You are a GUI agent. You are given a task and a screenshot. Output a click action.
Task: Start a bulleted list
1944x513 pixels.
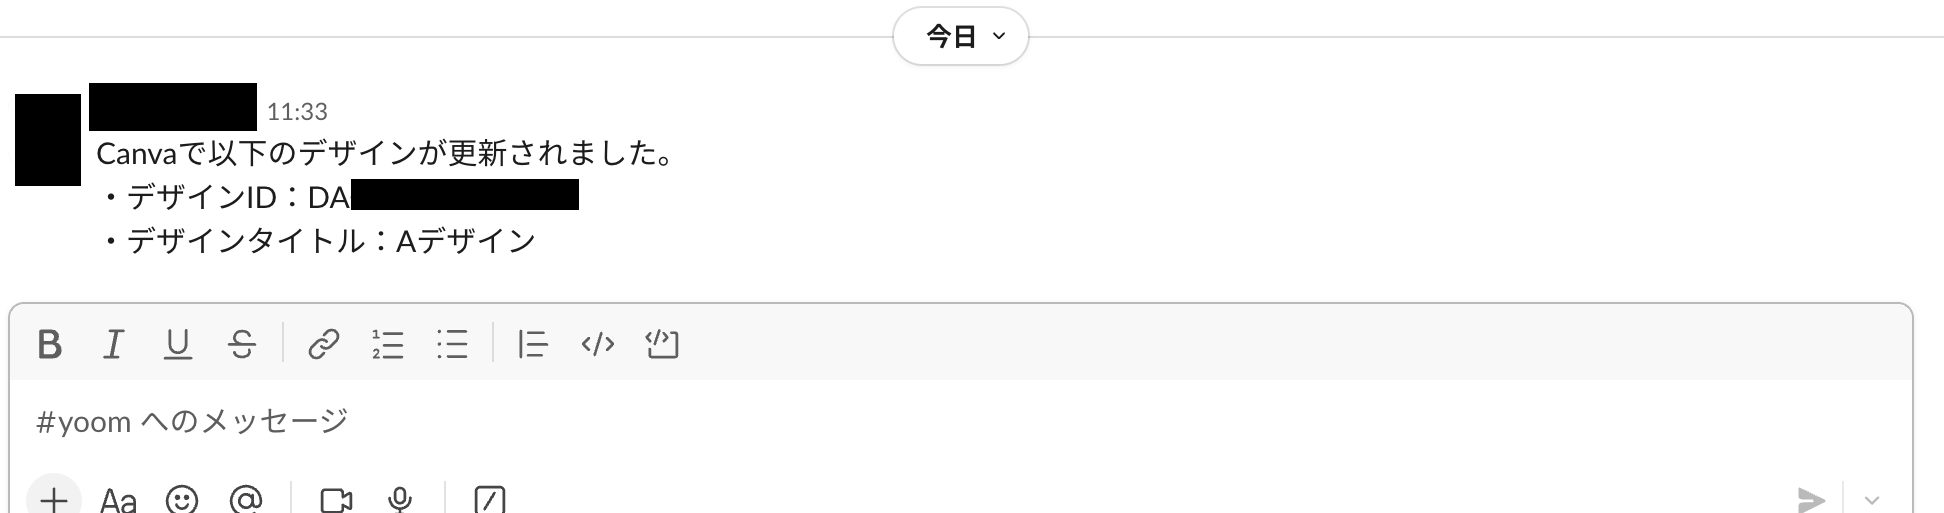pos(452,345)
